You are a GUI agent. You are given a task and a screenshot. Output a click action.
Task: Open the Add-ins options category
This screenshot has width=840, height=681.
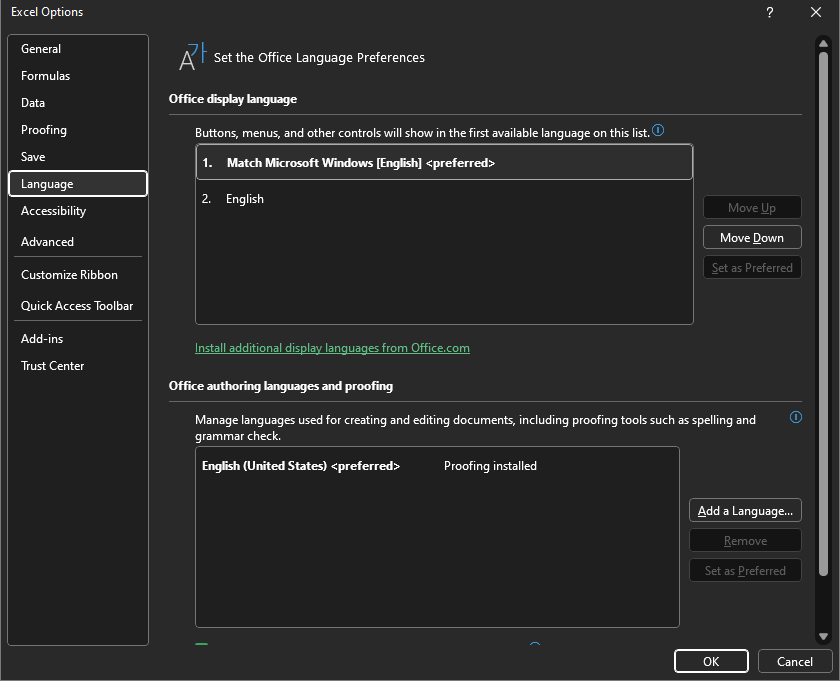(78, 339)
